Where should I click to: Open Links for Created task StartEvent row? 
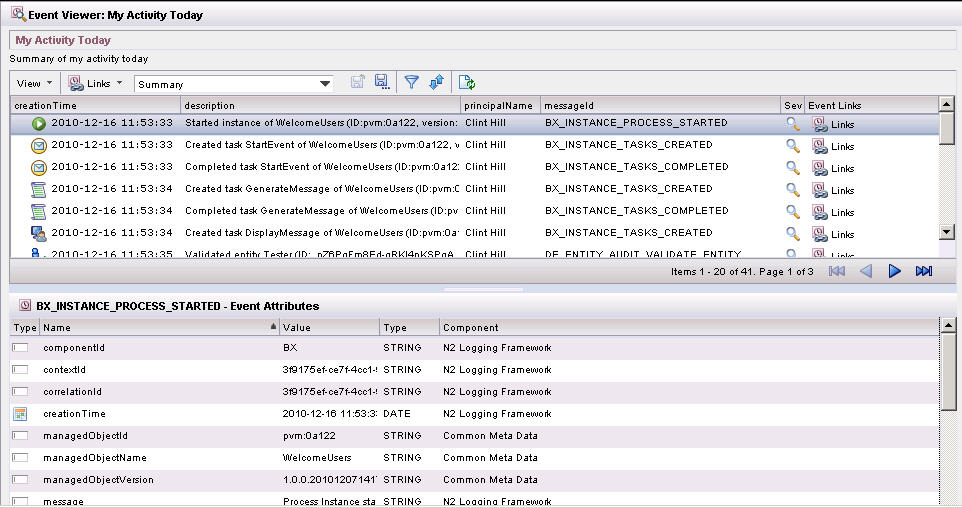(833, 147)
